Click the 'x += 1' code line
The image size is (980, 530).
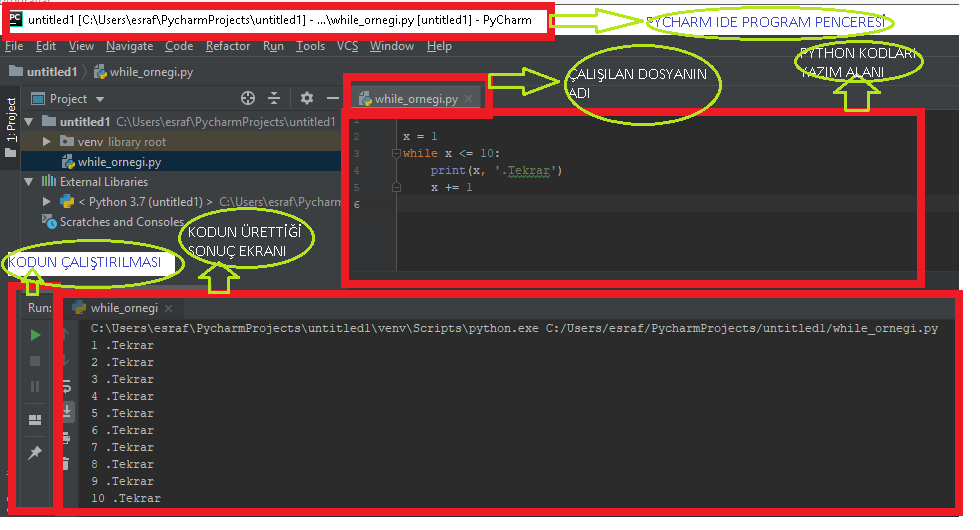(x=451, y=187)
